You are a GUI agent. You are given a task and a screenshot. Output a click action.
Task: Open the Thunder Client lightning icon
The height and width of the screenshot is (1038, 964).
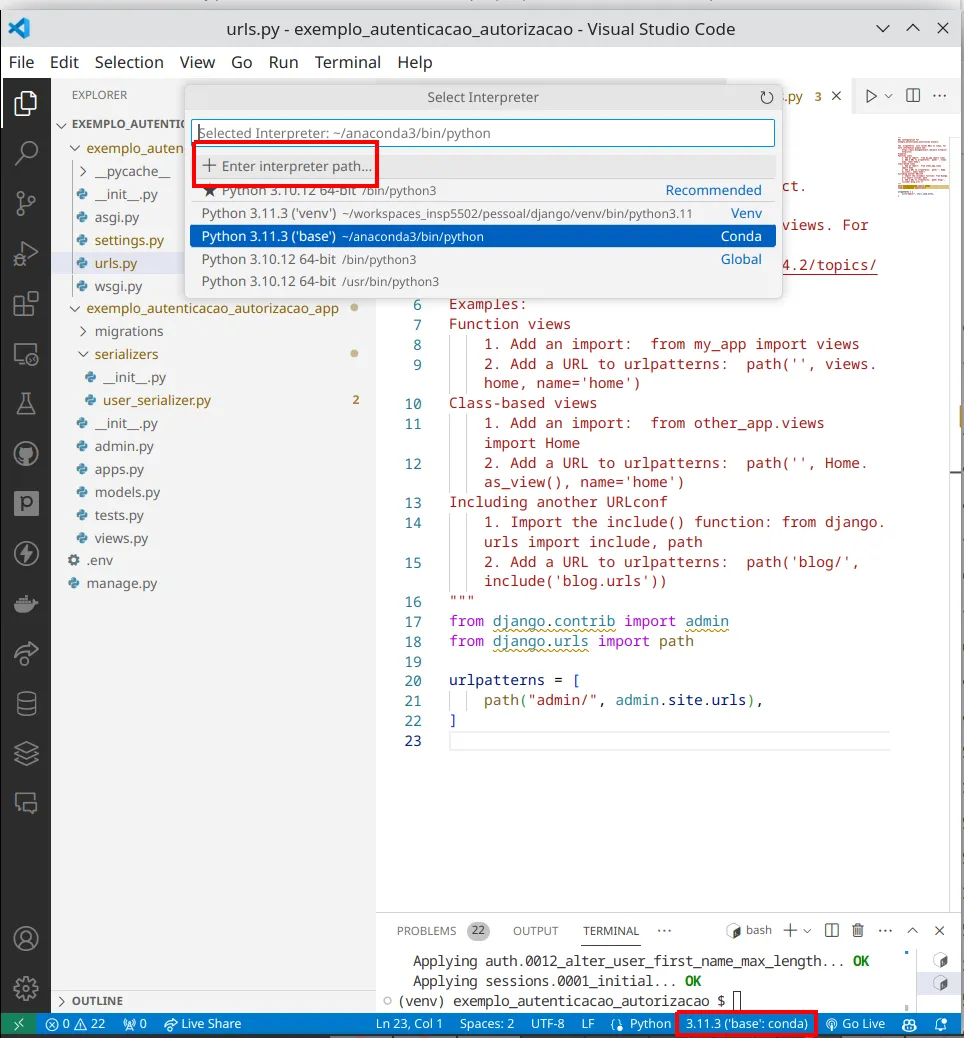(26, 553)
